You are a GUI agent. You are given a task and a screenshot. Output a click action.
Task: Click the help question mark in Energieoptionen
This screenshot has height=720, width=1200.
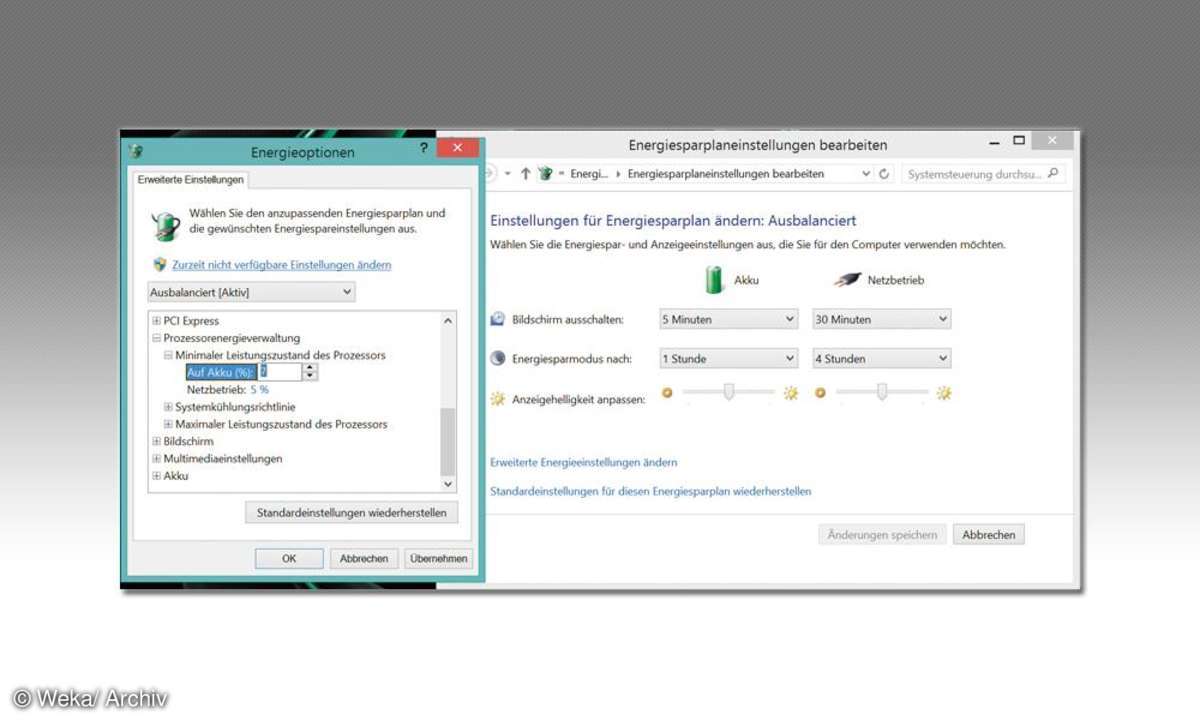(424, 149)
